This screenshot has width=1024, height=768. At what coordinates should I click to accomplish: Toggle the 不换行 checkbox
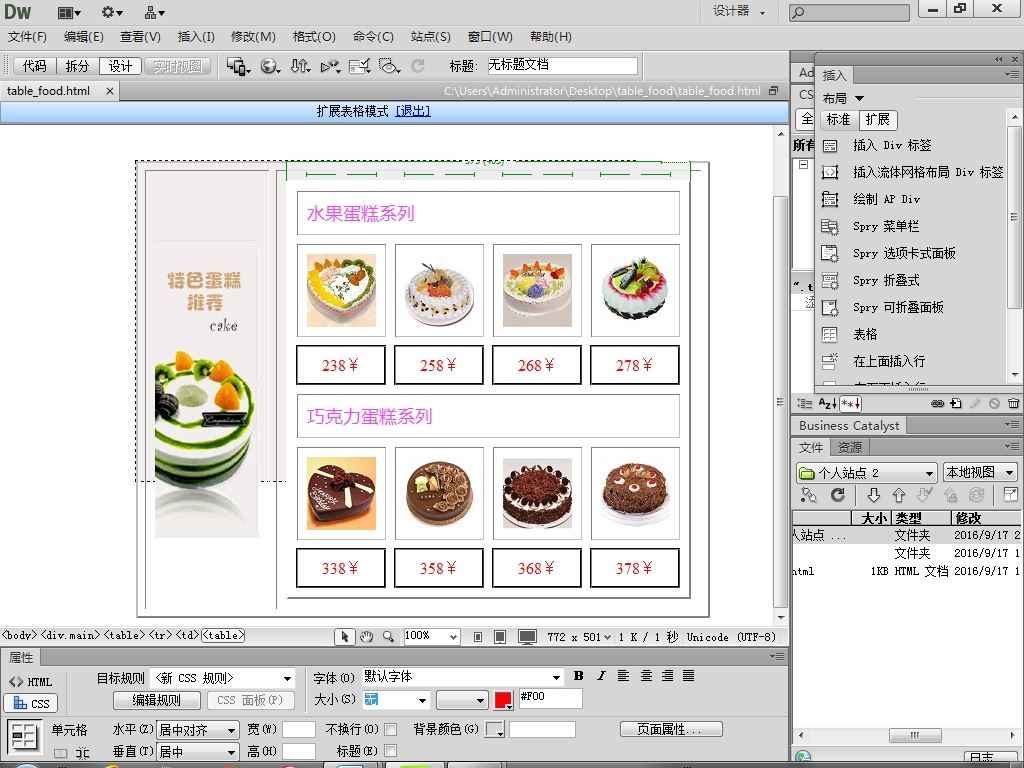(391, 729)
